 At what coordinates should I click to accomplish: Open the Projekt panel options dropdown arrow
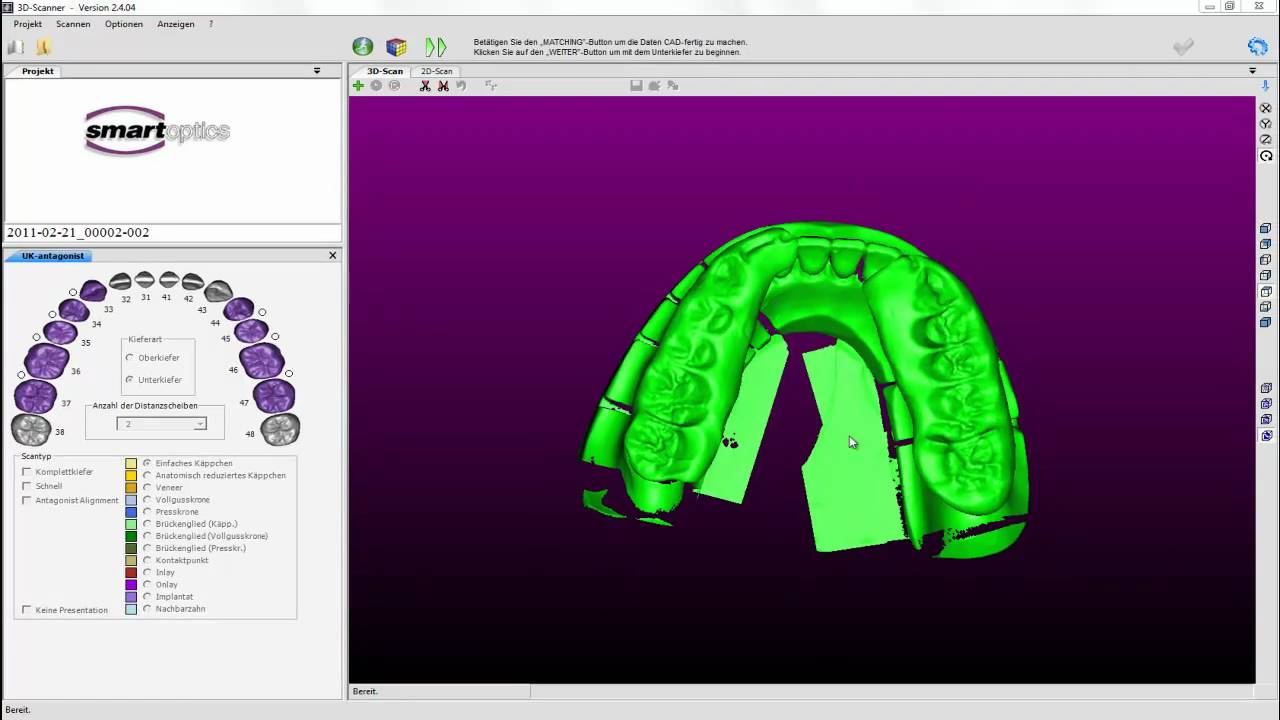317,71
